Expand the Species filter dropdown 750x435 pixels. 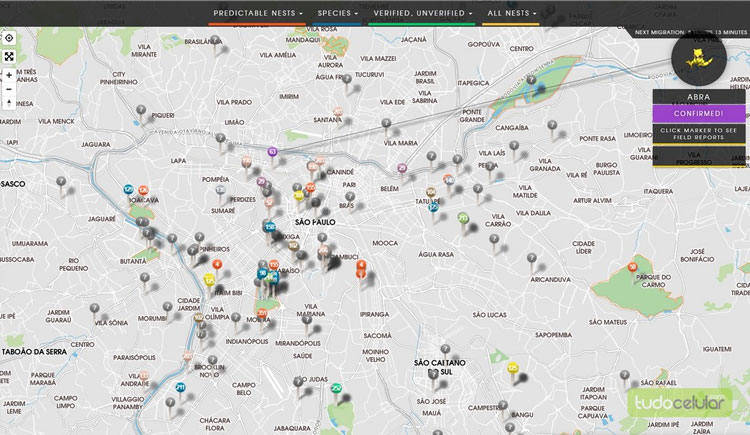coord(337,13)
